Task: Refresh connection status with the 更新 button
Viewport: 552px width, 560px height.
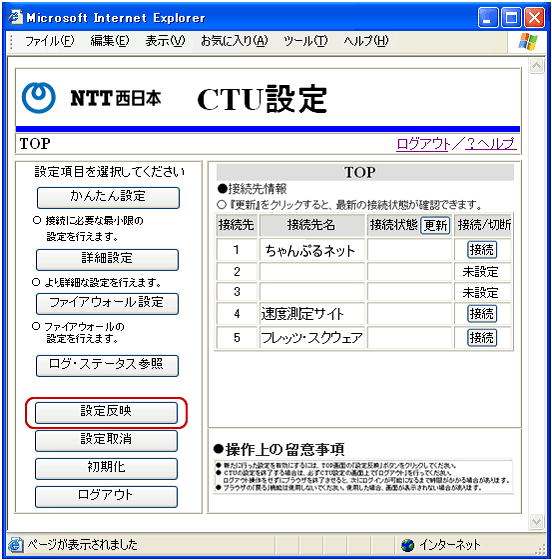Action: [x=435, y=225]
